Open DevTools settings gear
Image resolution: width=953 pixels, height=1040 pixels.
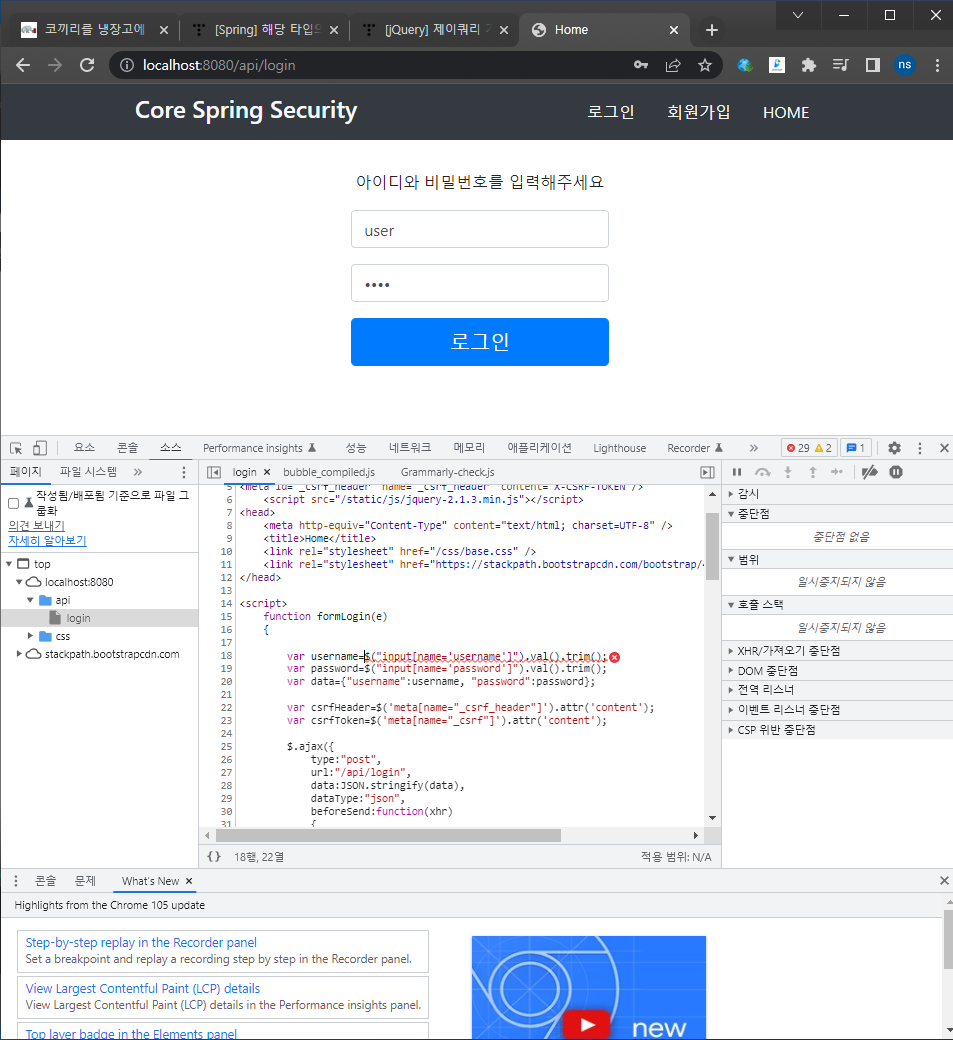(x=894, y=448)
